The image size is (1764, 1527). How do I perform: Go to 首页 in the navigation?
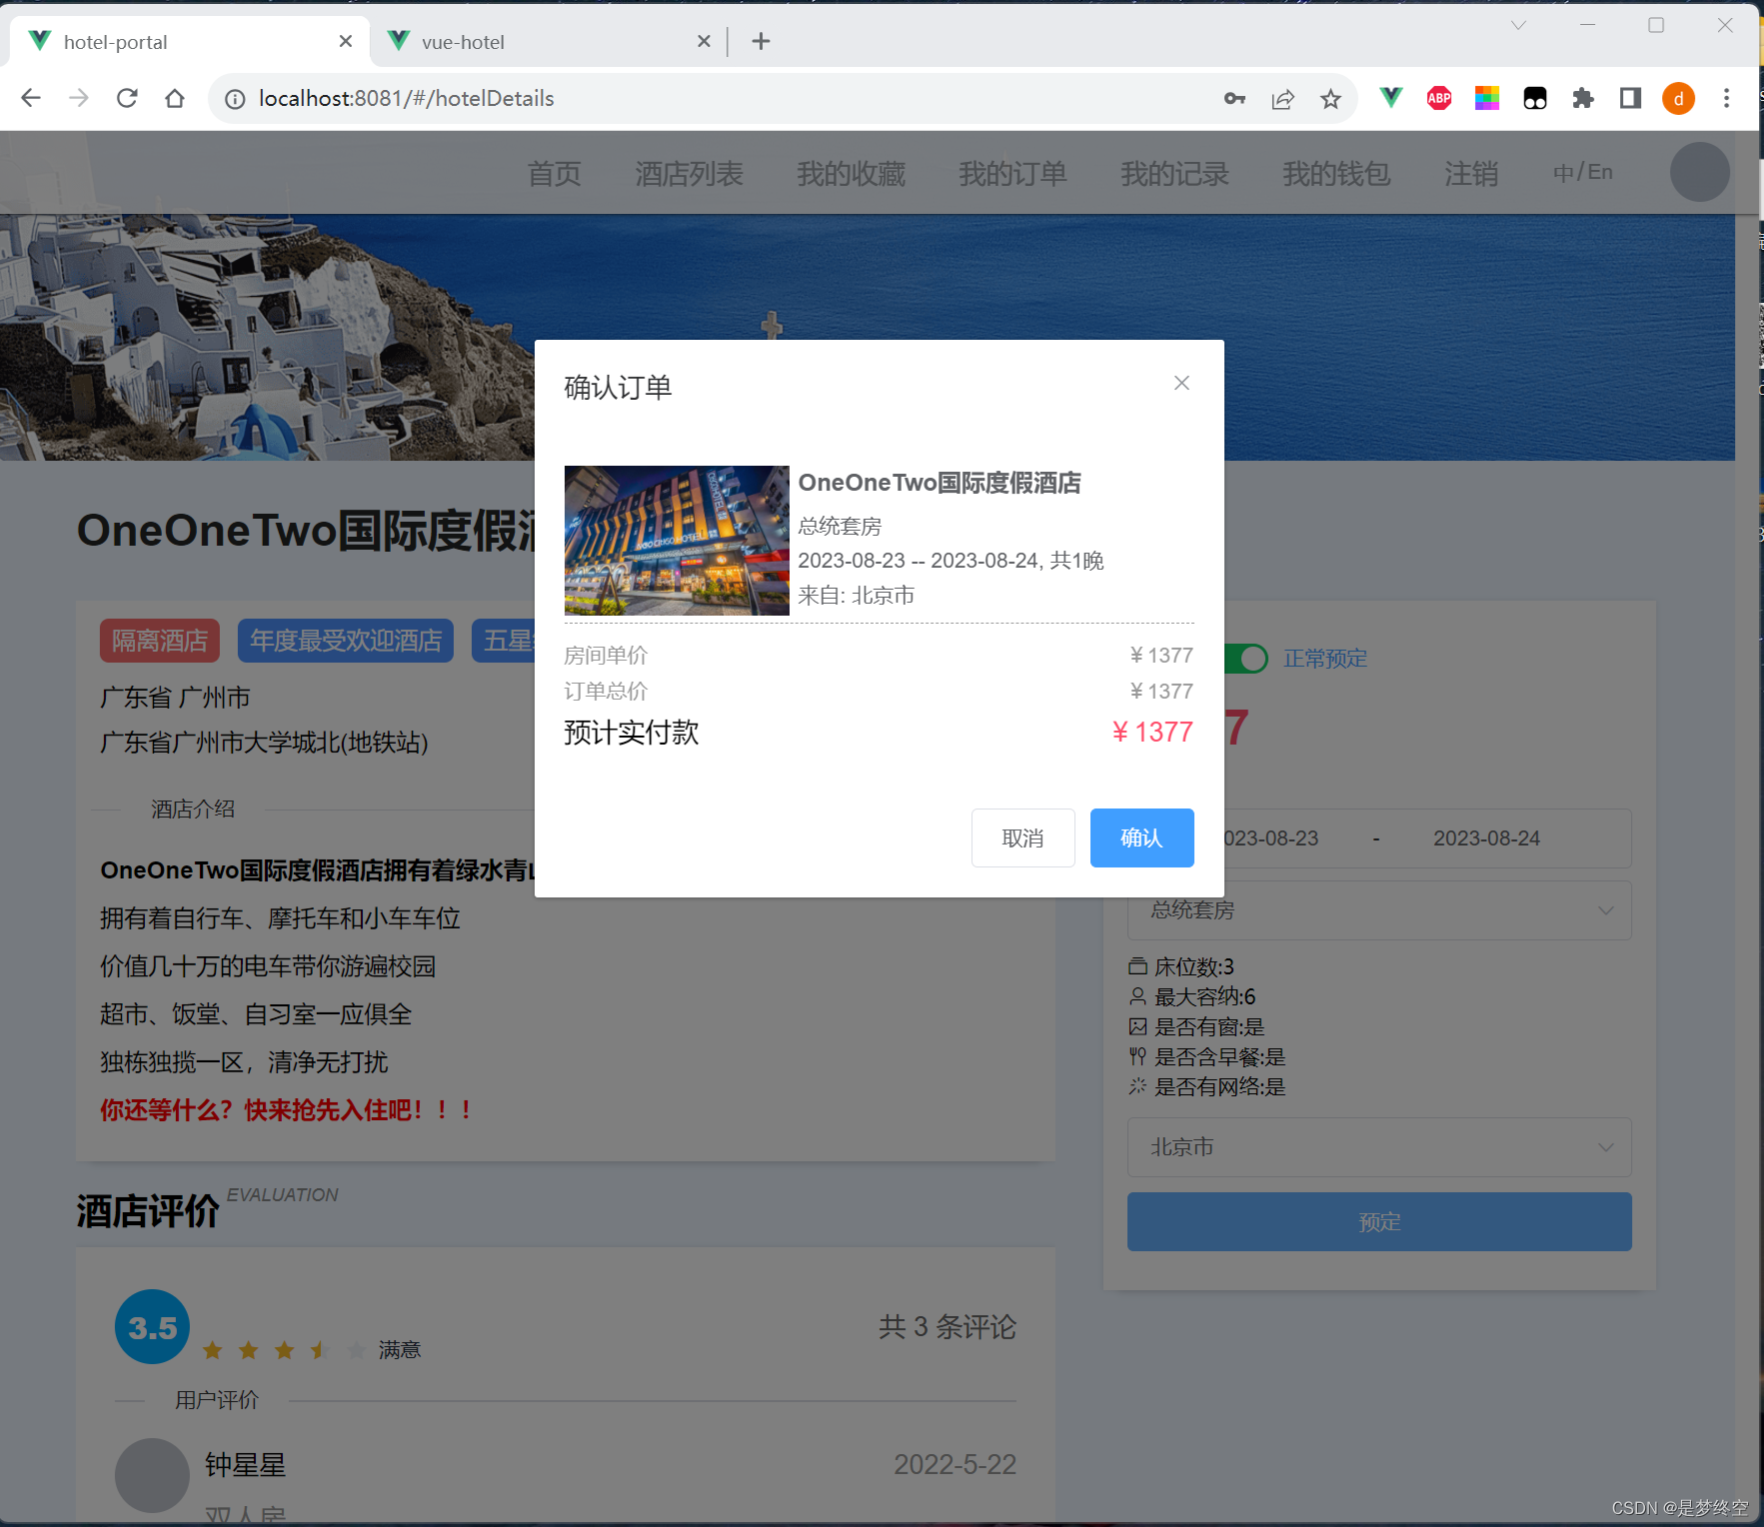pyautogui.click(x=554, y=173)
